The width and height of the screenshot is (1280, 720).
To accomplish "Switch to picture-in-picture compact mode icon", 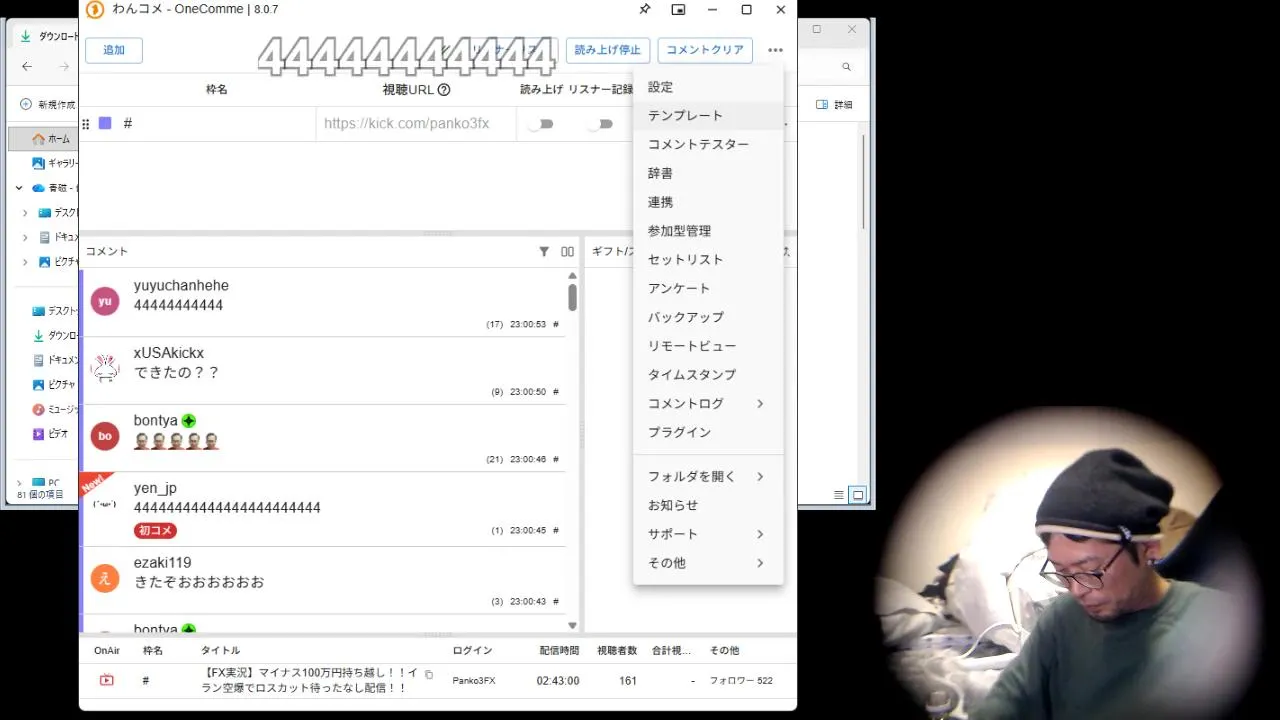I will (x=678, y=10).
